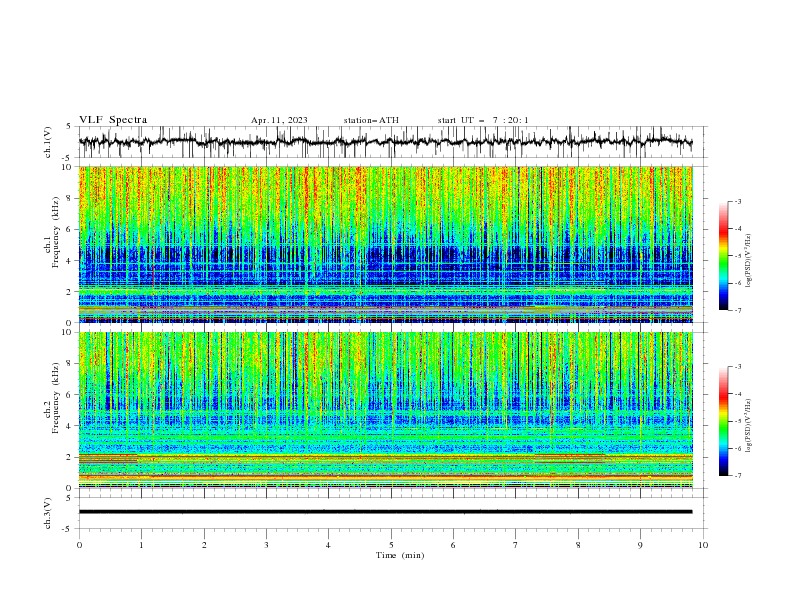Select the date "Apr. 11, 2023"
Image resolution: width=792 pixels, height=612 pixels.
tap(279, 120)
